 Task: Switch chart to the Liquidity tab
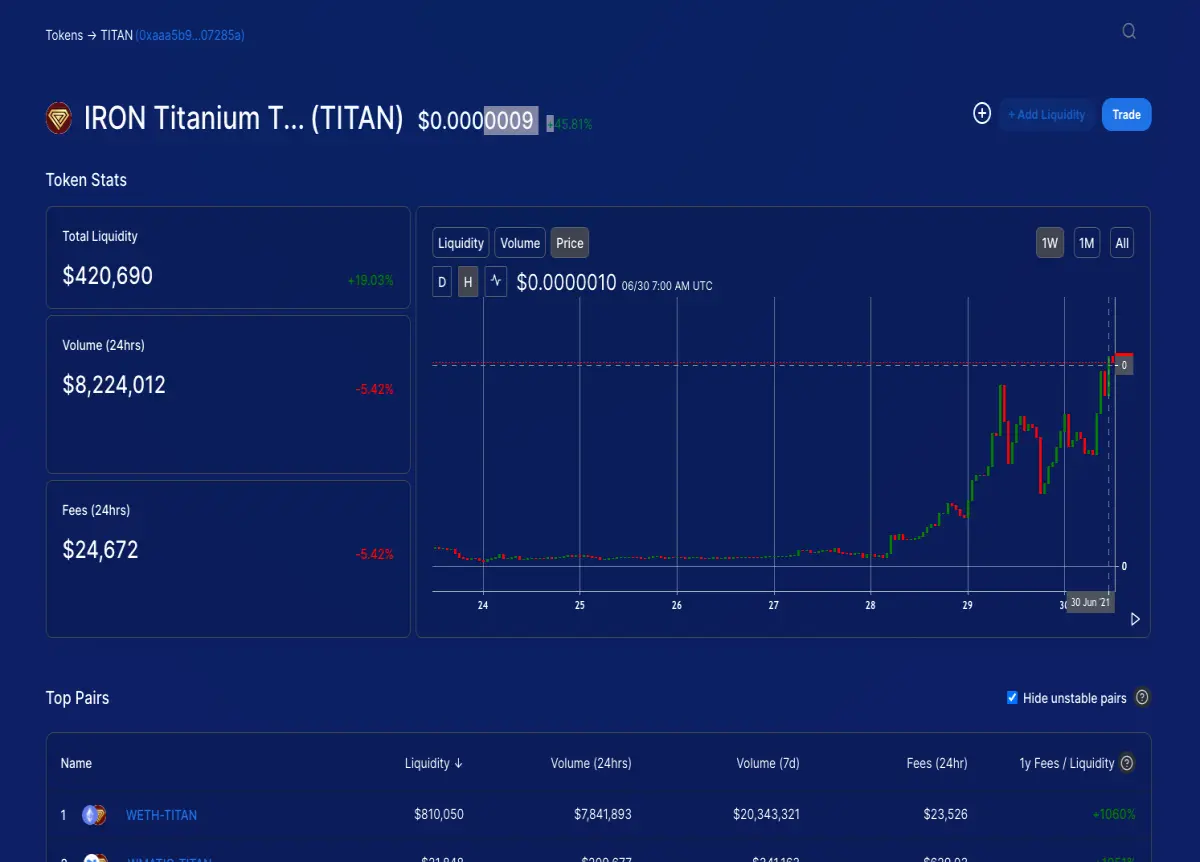(461, 243)
